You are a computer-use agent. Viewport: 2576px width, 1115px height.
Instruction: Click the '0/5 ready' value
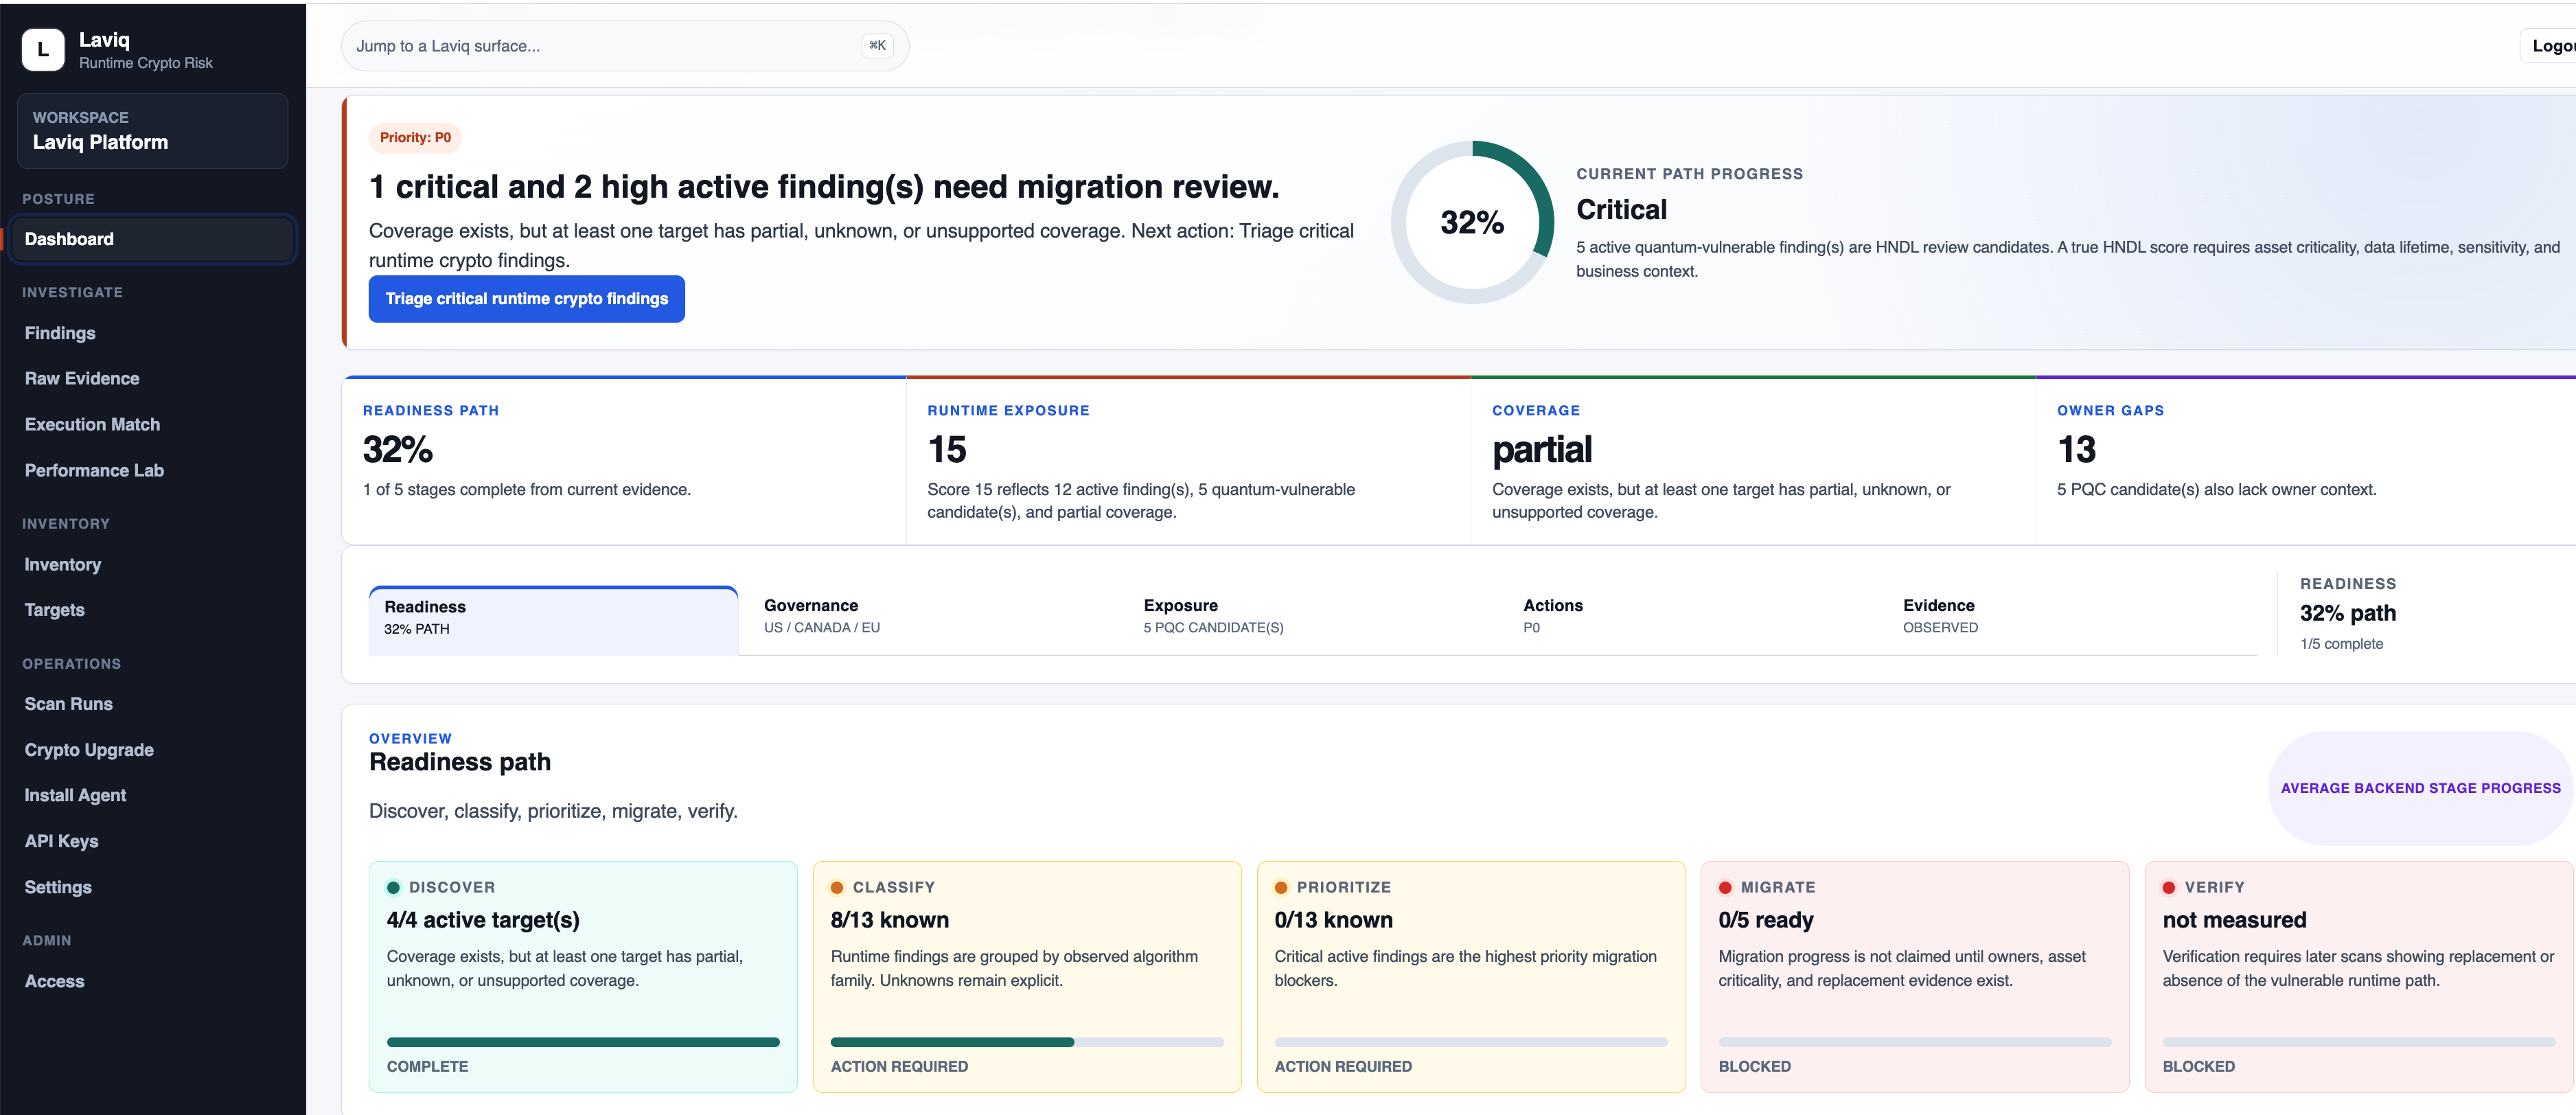pyautogui.click(x=1766, y=921)
